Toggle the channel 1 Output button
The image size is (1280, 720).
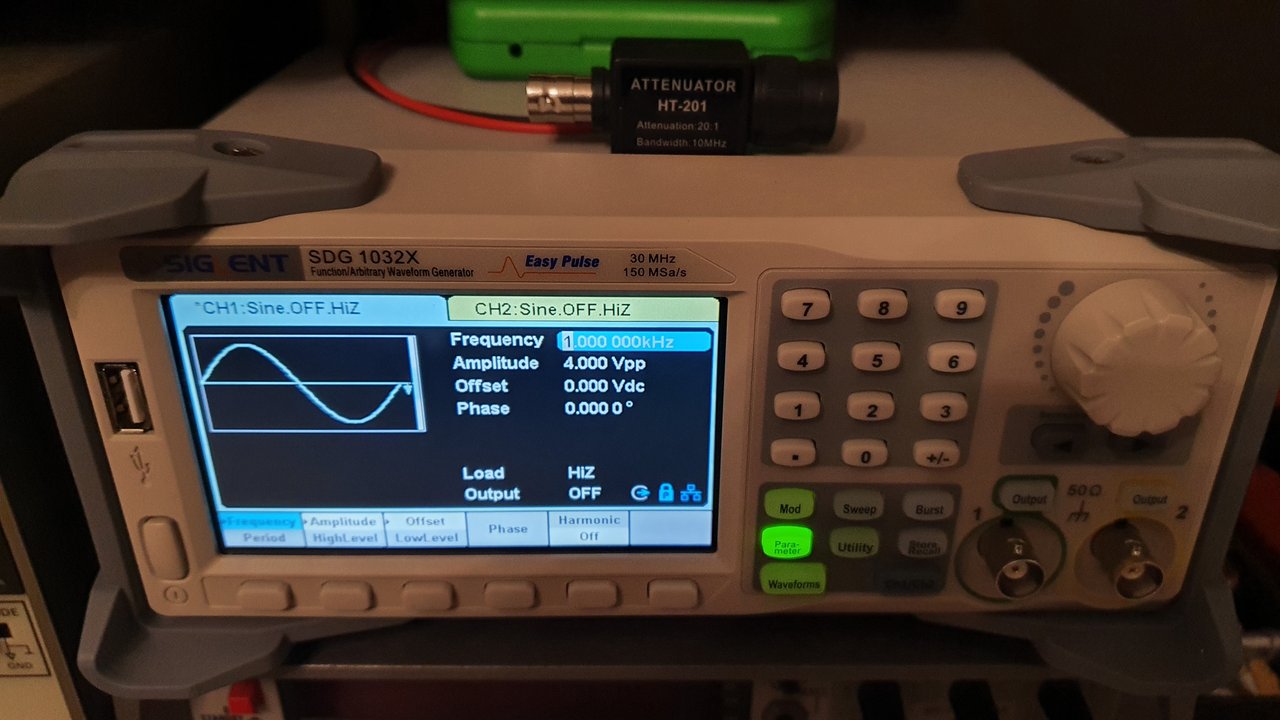[x=1030, y=498]
